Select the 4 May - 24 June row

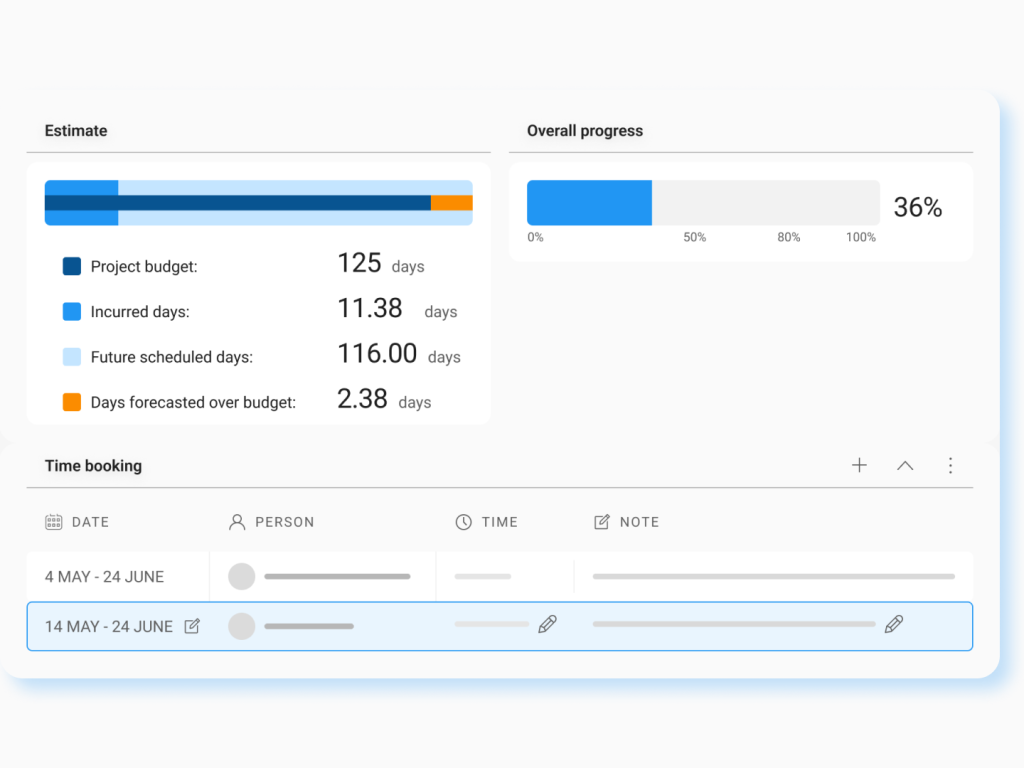[104, 577]
